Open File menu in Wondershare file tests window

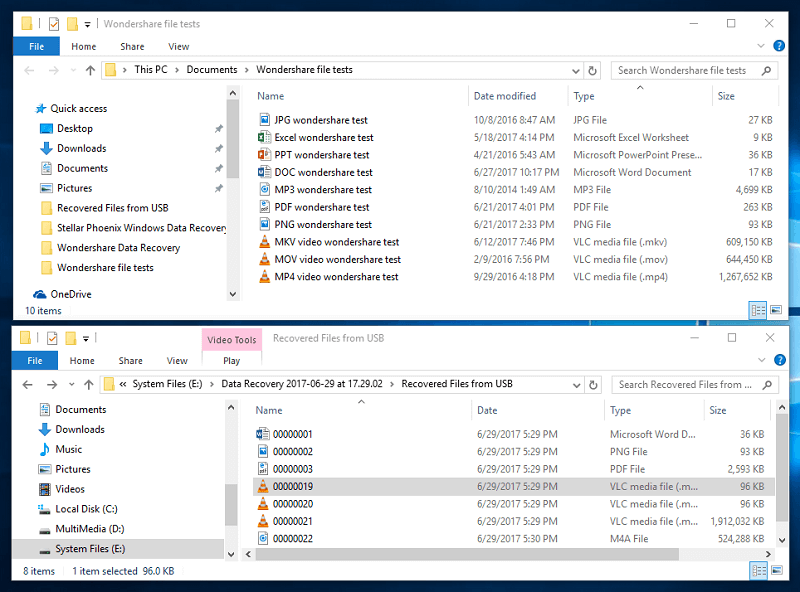(36, 46)
